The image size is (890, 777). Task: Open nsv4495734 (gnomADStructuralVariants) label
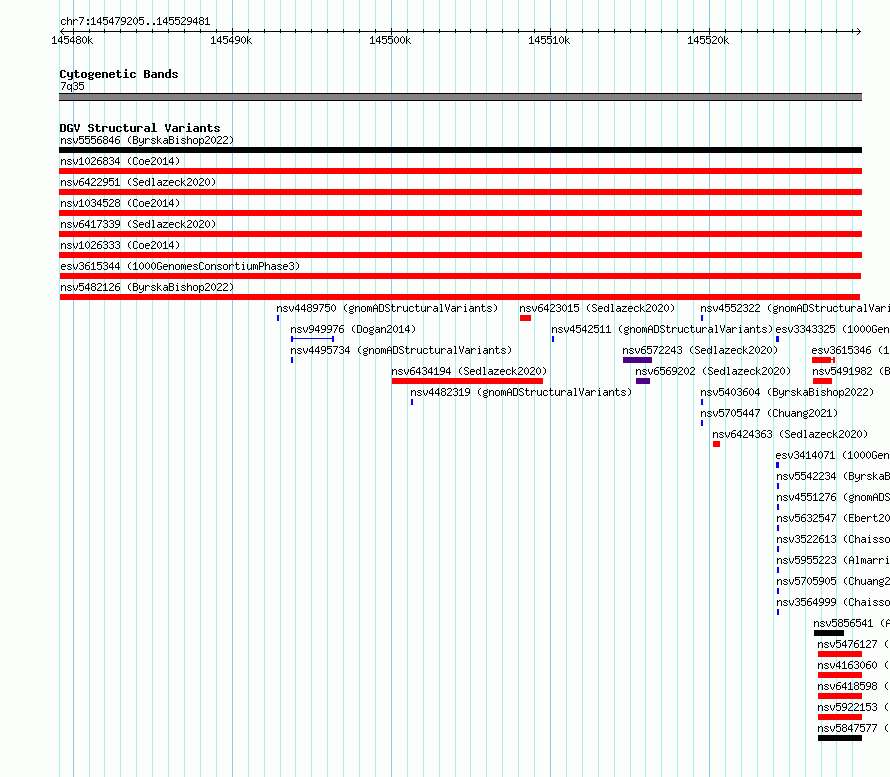tap(401, 350)
